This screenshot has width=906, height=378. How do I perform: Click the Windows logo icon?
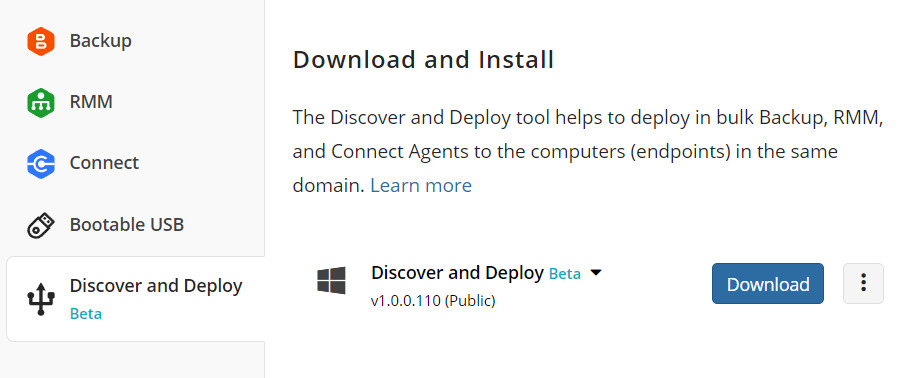tap(331, 280)
